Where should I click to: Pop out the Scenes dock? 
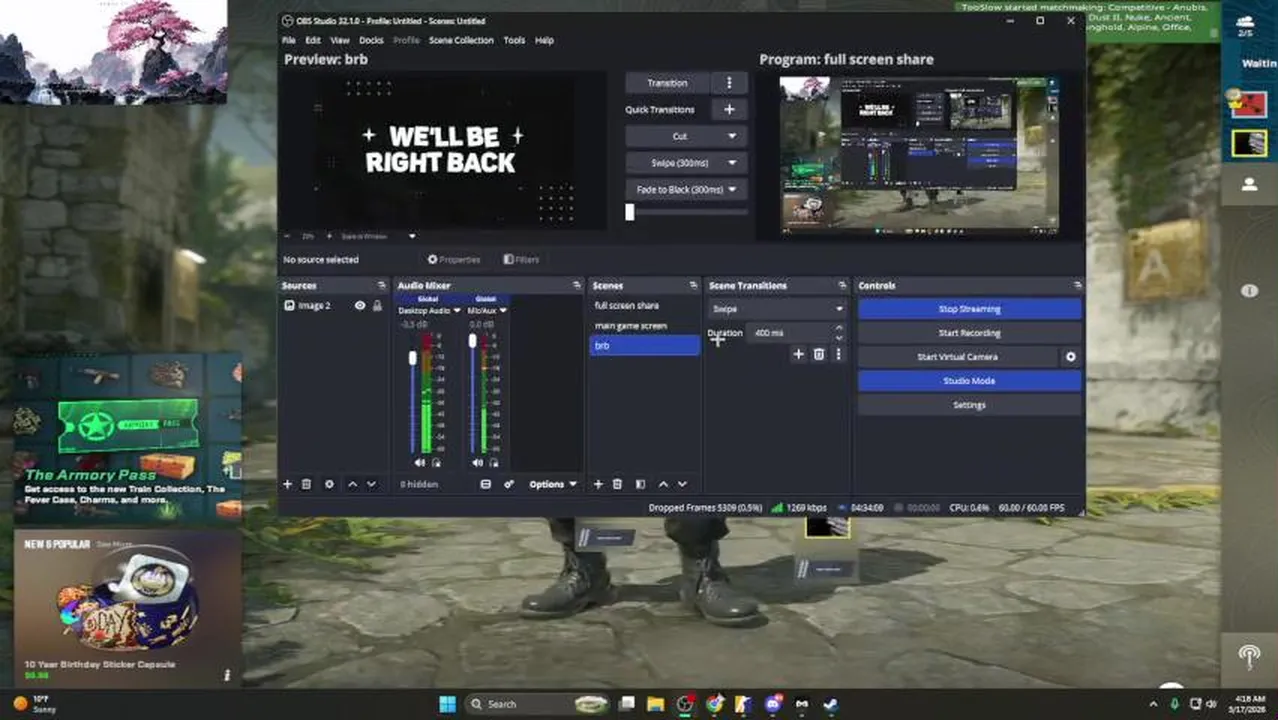coord(694,285)
